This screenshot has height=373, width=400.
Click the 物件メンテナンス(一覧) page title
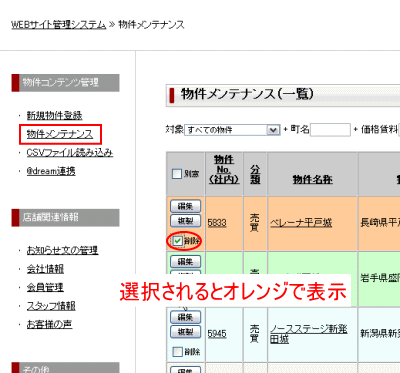tap(247, 94)
